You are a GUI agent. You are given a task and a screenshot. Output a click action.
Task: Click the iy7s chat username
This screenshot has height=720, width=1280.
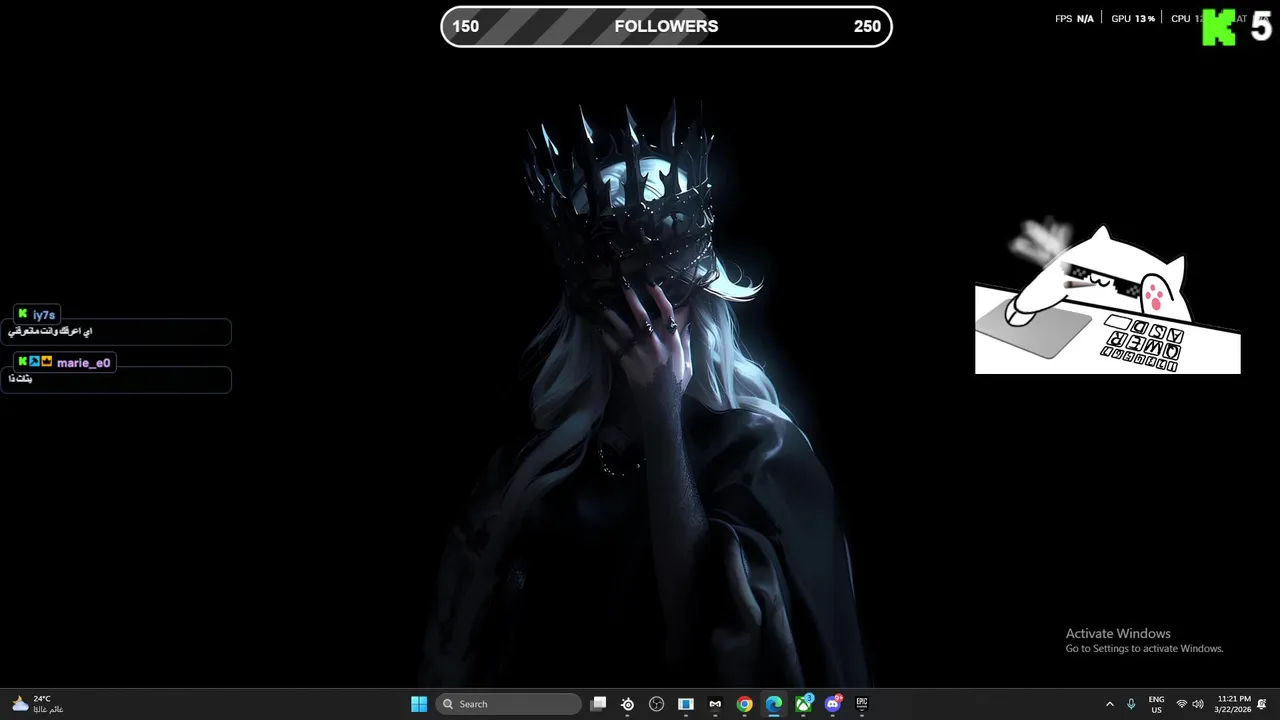click(x=44, y=315)
